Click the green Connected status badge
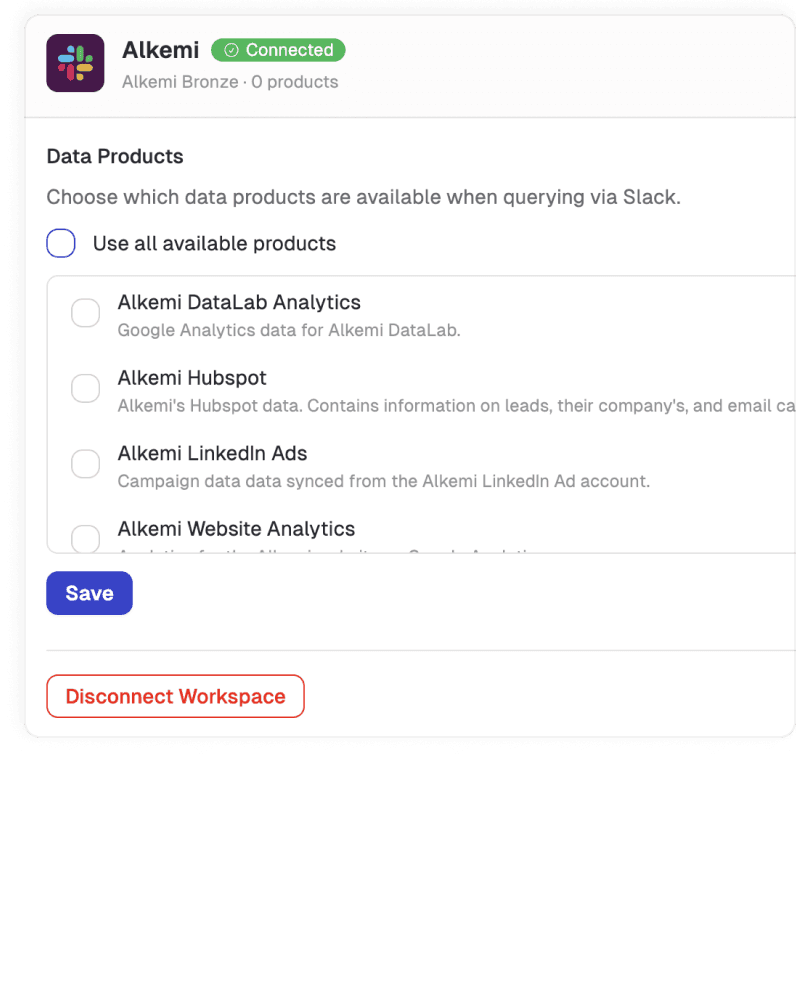This screenshot has width=796, height=1004. 278,50
